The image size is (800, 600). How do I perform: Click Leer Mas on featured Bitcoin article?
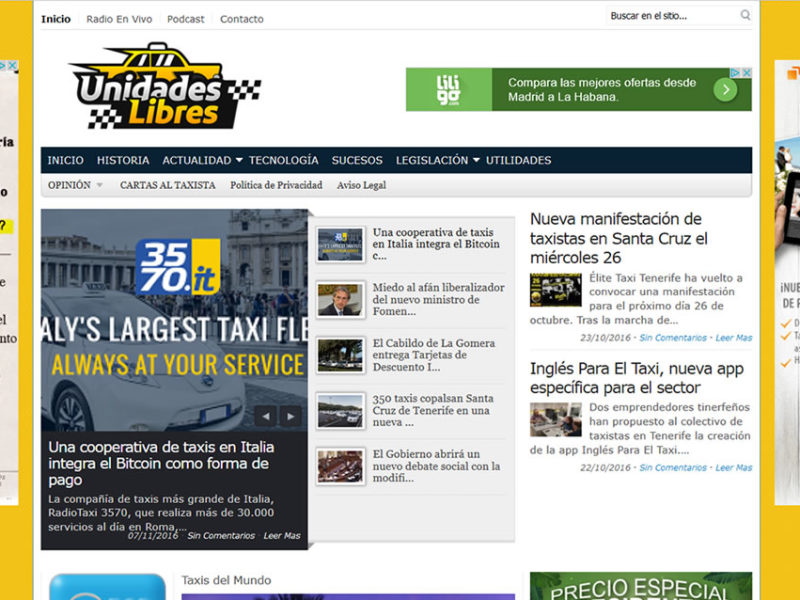pyautogui.click(x=282, y=536)
